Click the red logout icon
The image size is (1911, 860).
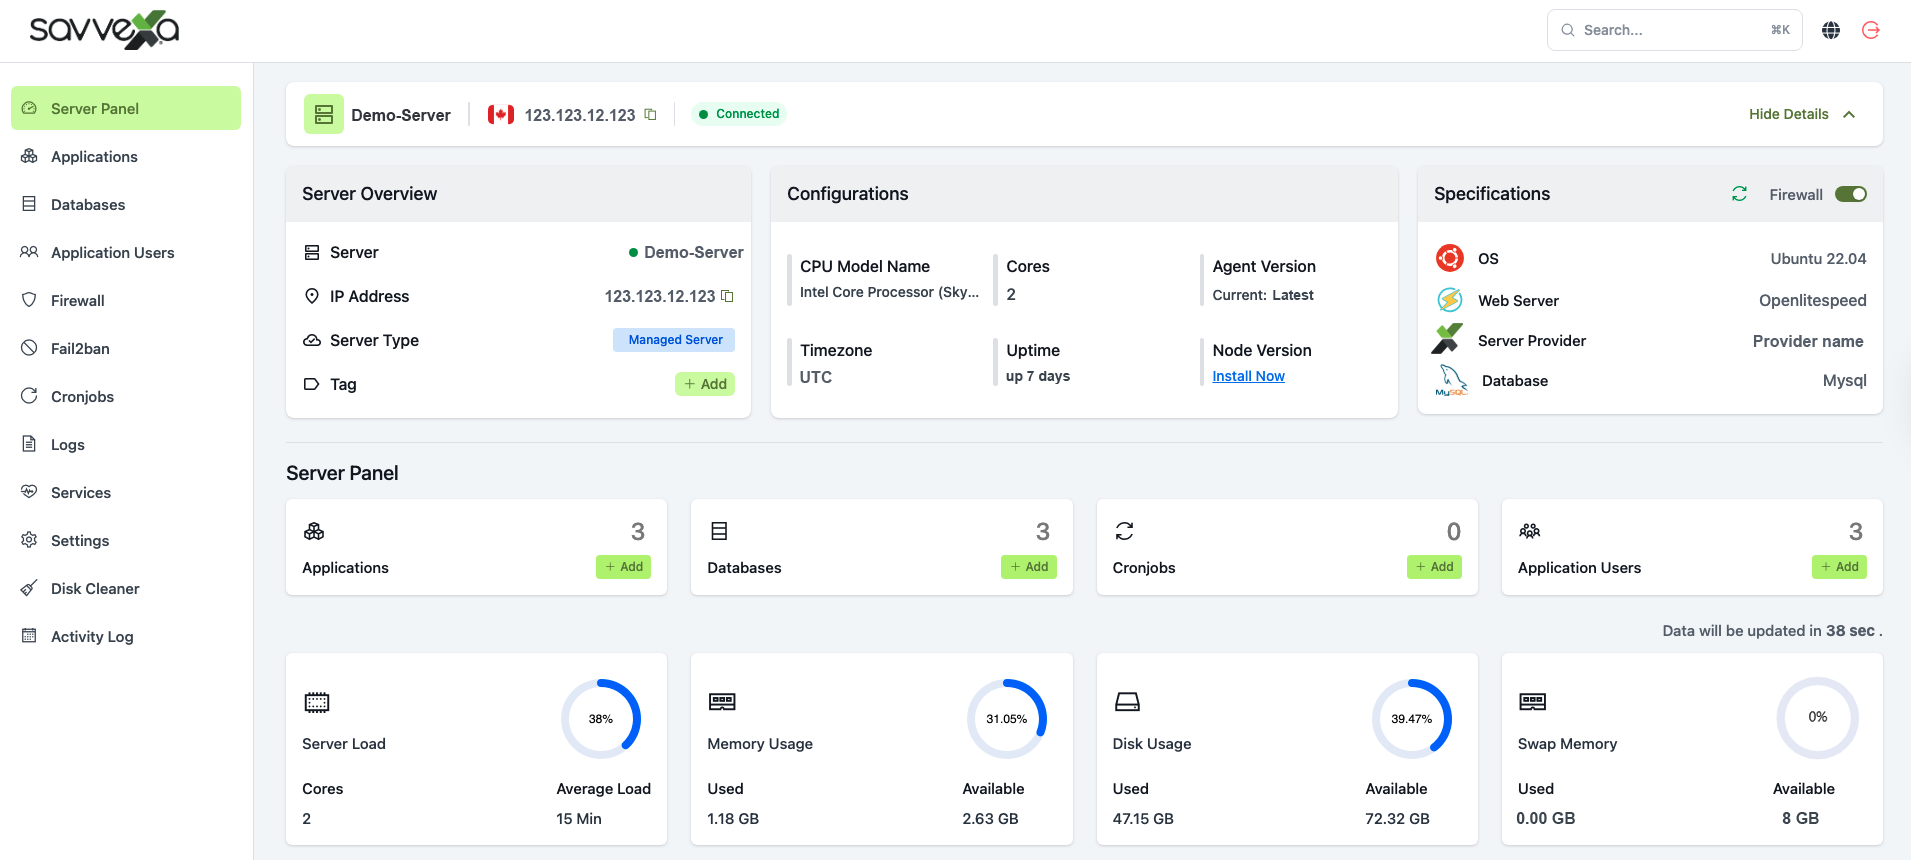(x=1870, y=30)
